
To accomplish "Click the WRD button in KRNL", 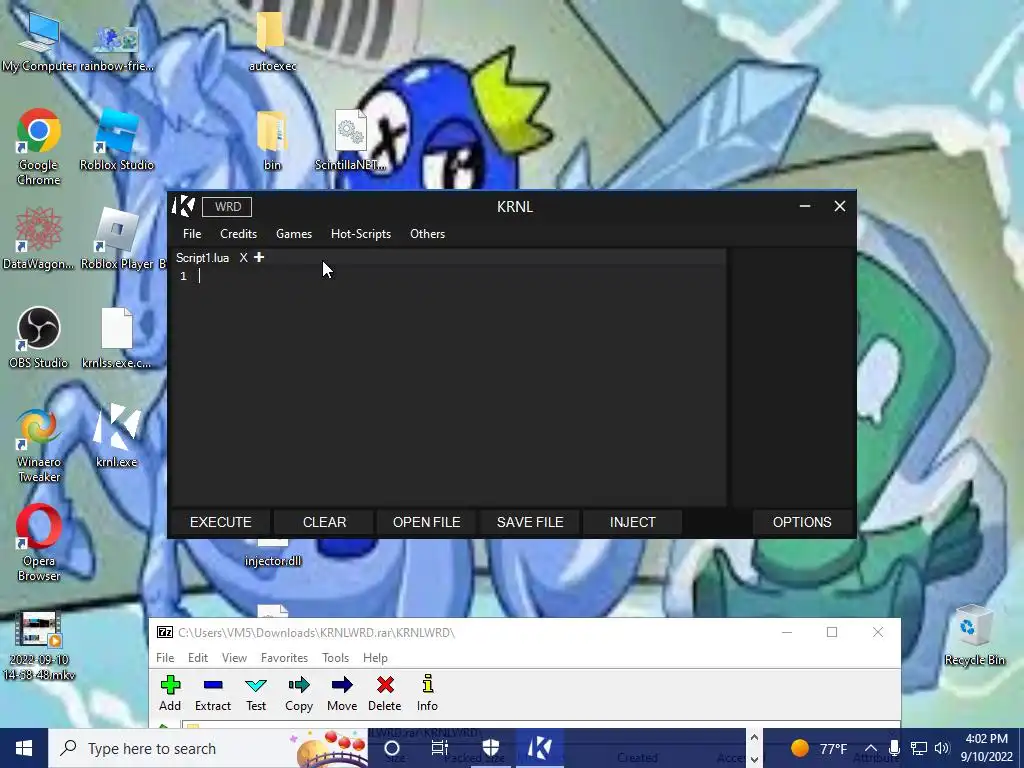I will pyautogui.click(x=227, y=206).
